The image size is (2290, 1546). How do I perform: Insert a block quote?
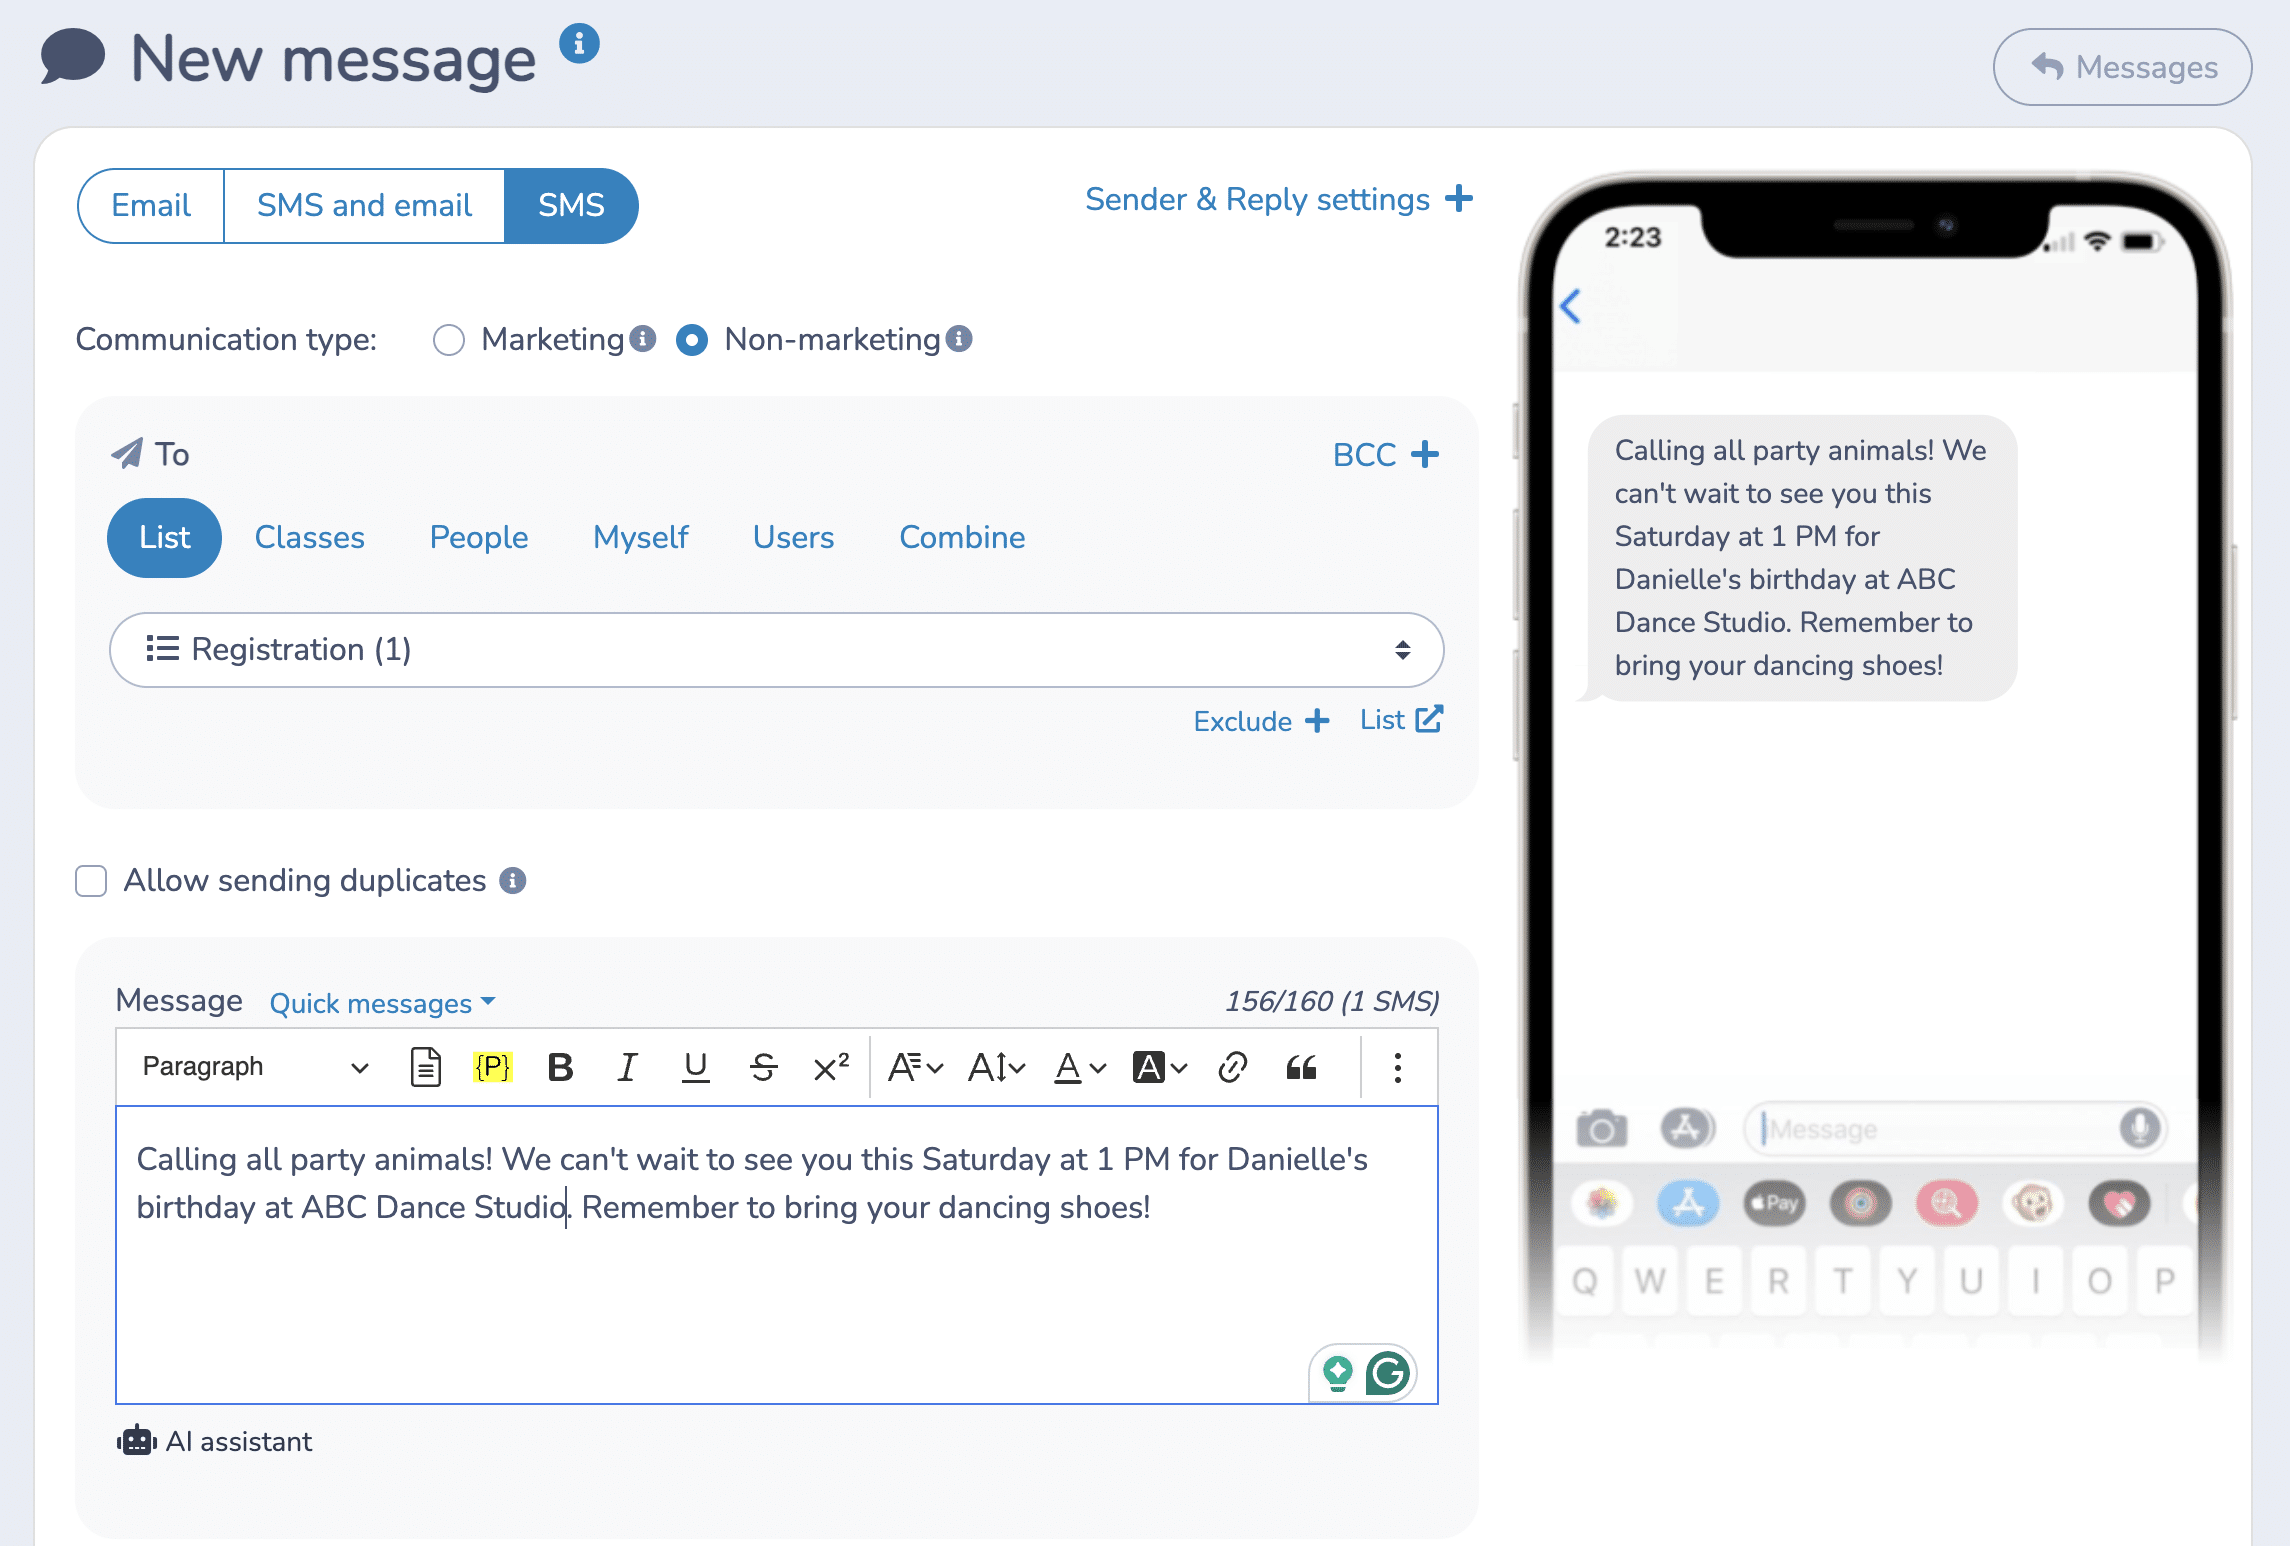[1301, 1067]
